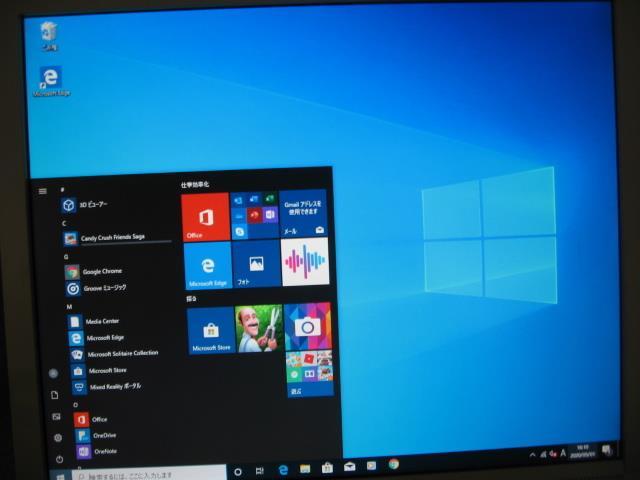Click the 仕事効率化 tile group header

pyautogui.click(x=195, y=184)
